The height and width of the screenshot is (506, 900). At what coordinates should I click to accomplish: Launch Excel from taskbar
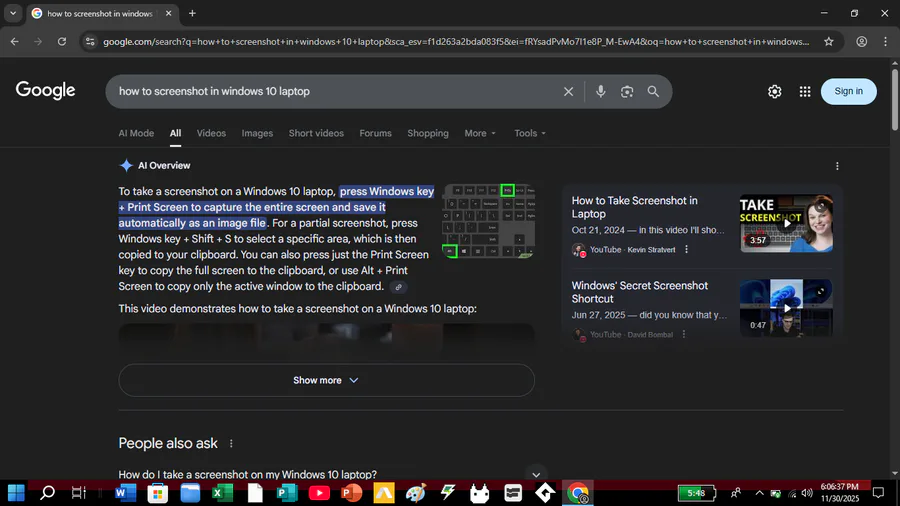[223, 493]
